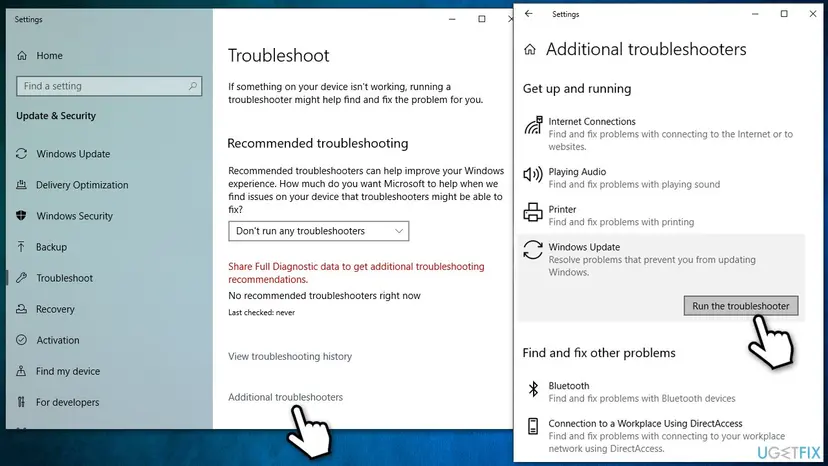828x466 pixels.
Task: Maximize the Troubleshoot Settings window
Action: click(x=482, y=19)
